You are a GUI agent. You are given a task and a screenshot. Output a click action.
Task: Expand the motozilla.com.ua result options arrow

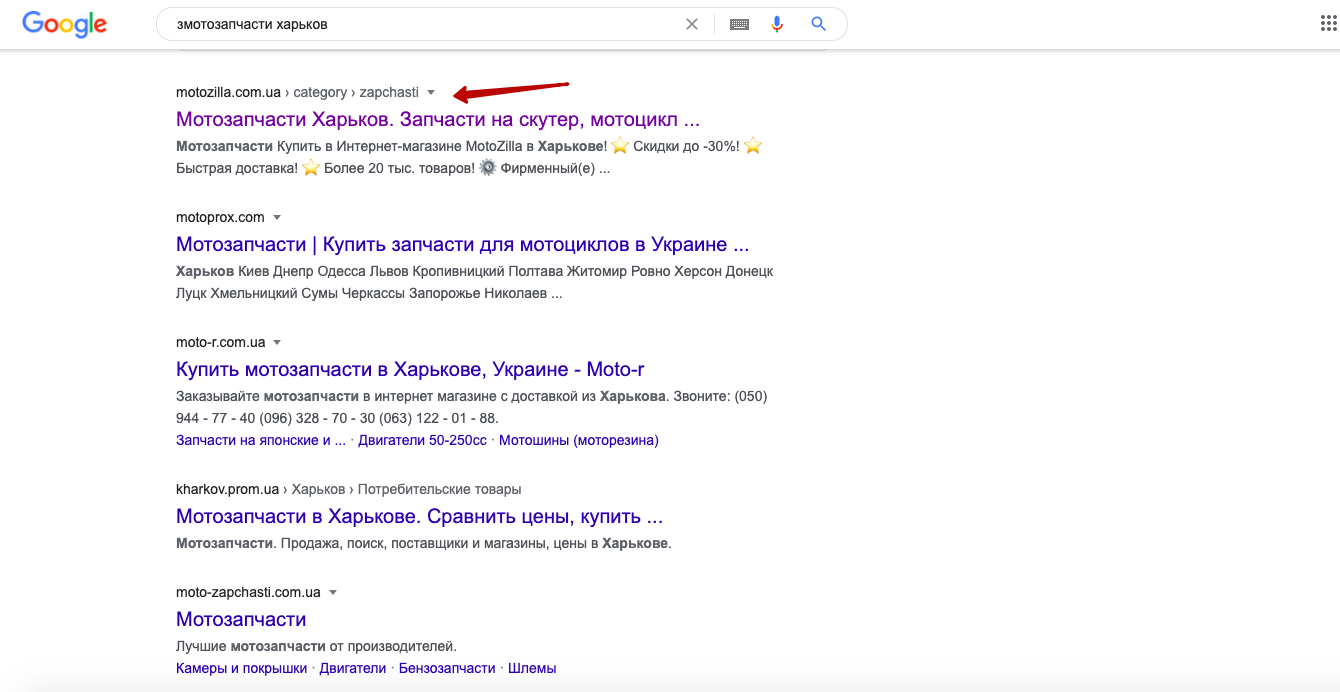pos(431,92)
